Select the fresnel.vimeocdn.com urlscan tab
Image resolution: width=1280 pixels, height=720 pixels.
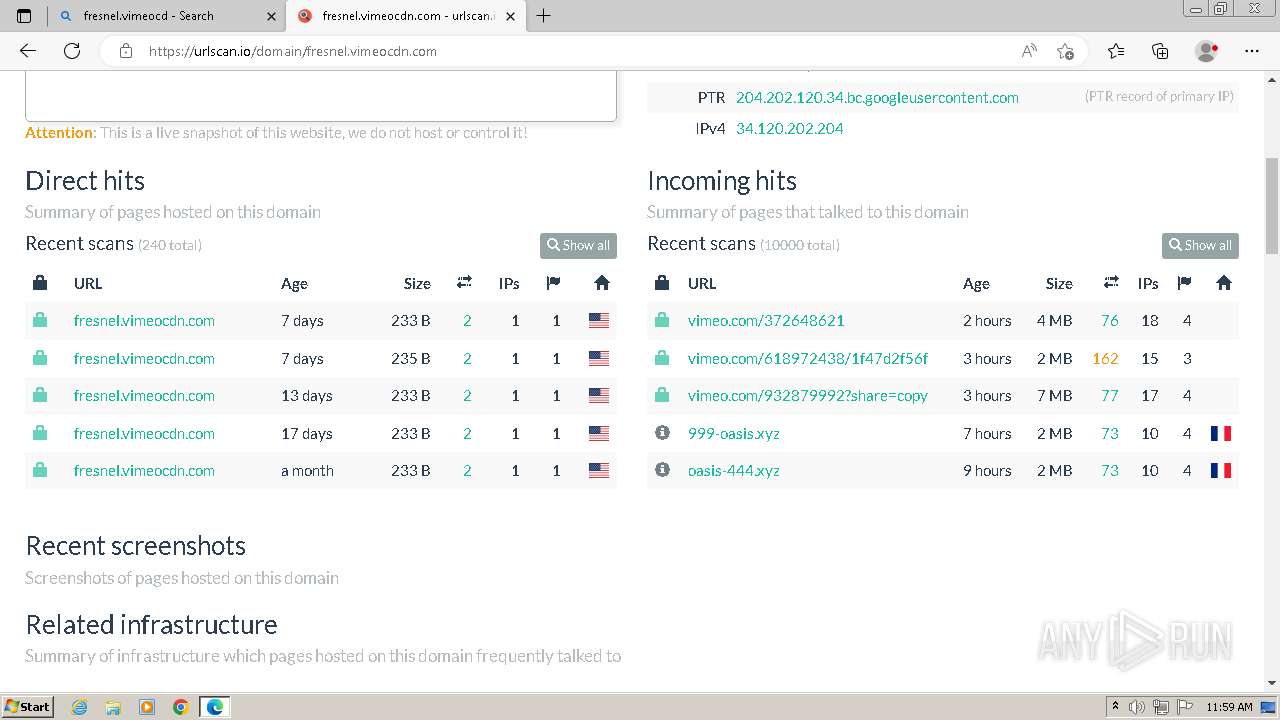pyautogui.click(x=405, y=16)
